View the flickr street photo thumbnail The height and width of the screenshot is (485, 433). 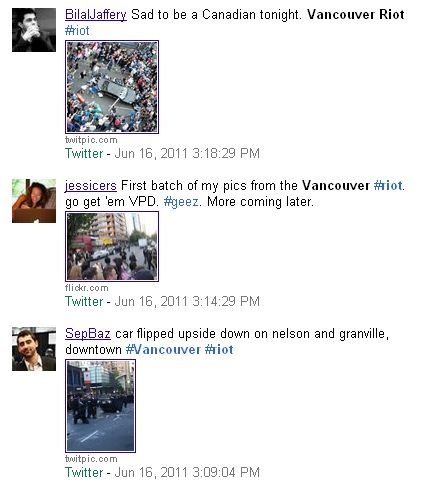[112, 247]
